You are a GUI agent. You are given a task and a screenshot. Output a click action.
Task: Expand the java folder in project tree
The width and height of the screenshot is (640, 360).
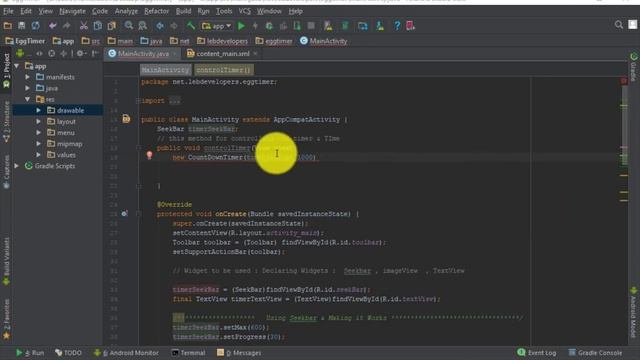28,88
